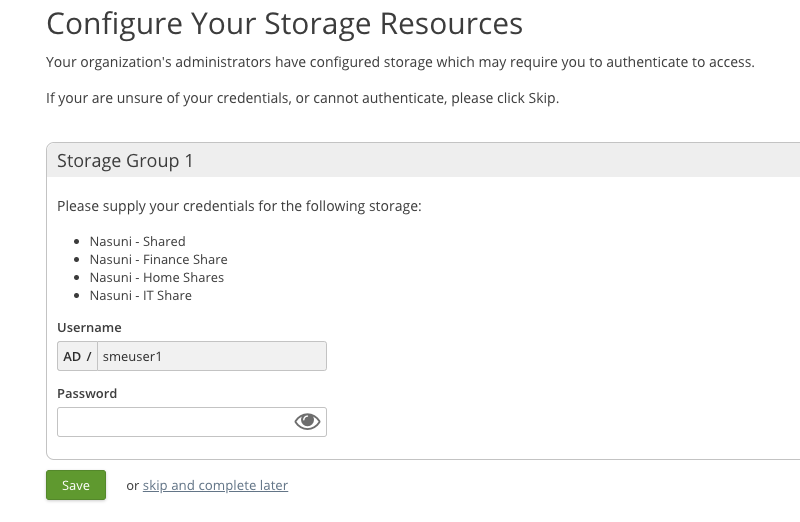Image resolution: width=800 pixels, height=522 pixels.
Task: Click the word 'or' beside Save
Action: [x=132, y=485]
